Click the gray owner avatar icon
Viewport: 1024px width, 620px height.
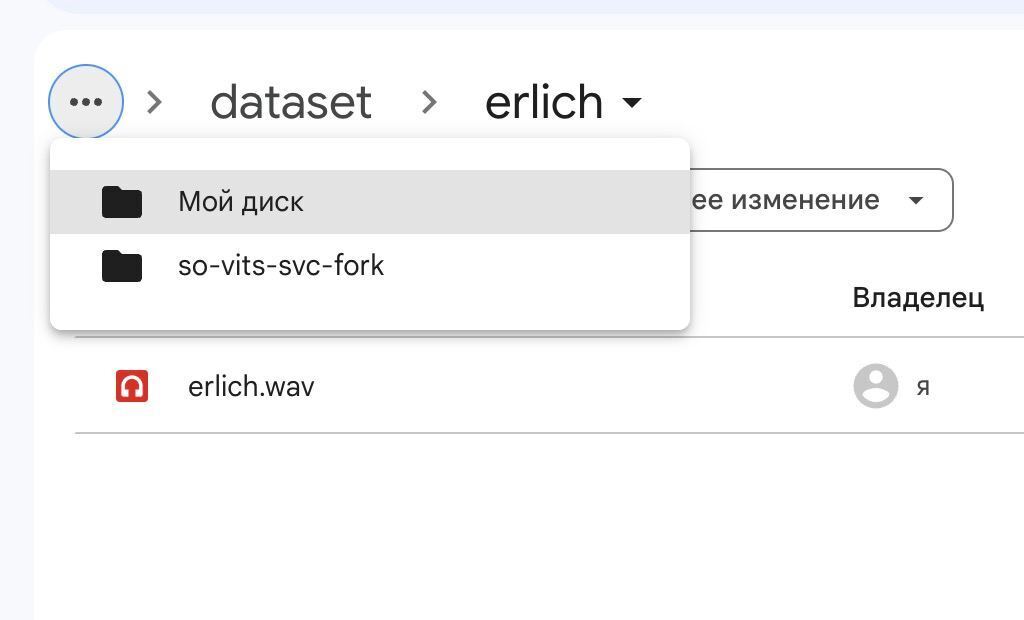tap(876, 386)
